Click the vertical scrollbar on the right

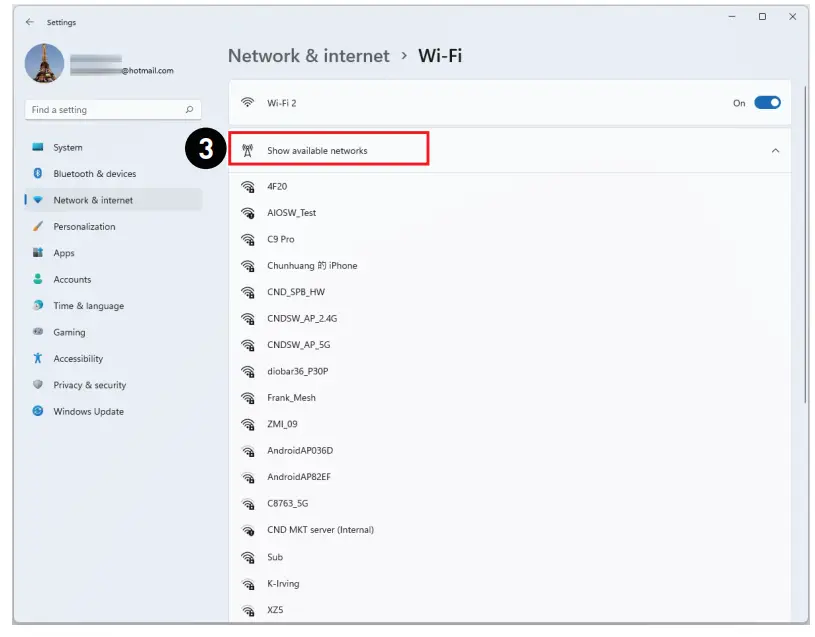805,250
